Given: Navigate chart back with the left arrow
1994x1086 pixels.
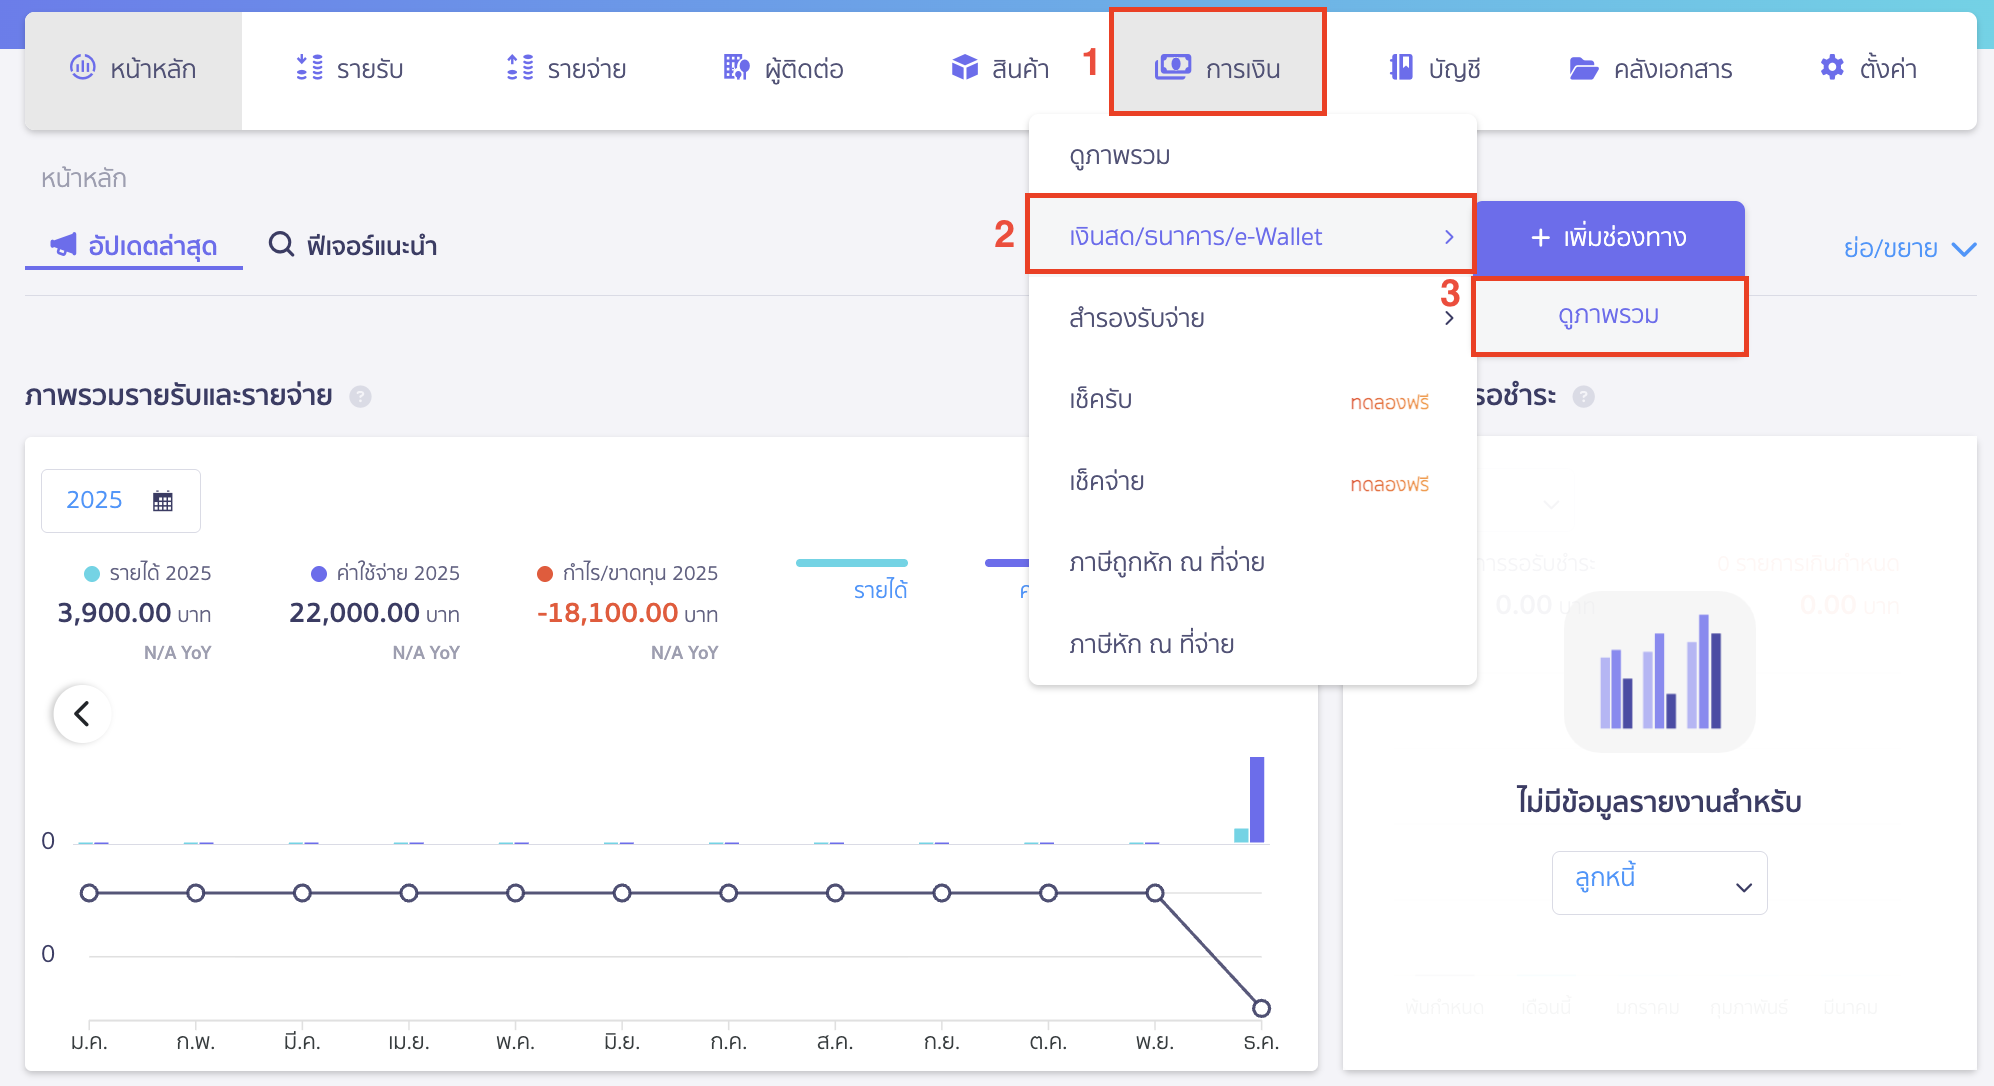Looking at the screenshot, I should 82,713.
